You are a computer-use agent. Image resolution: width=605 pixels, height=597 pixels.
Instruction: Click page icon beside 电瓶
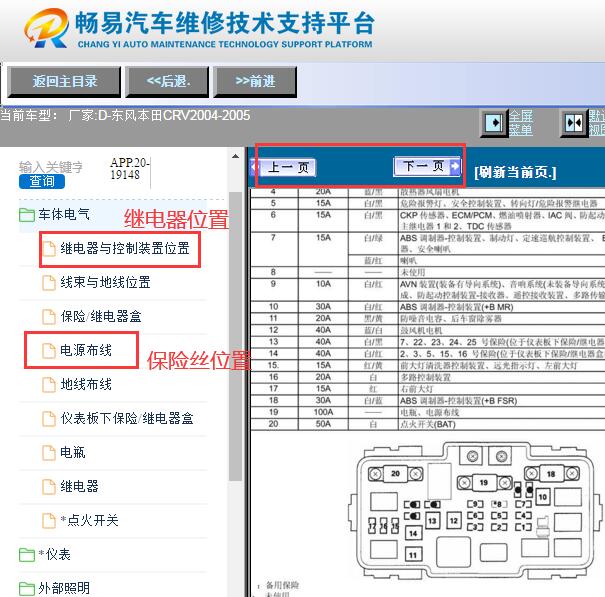(49, 453)
